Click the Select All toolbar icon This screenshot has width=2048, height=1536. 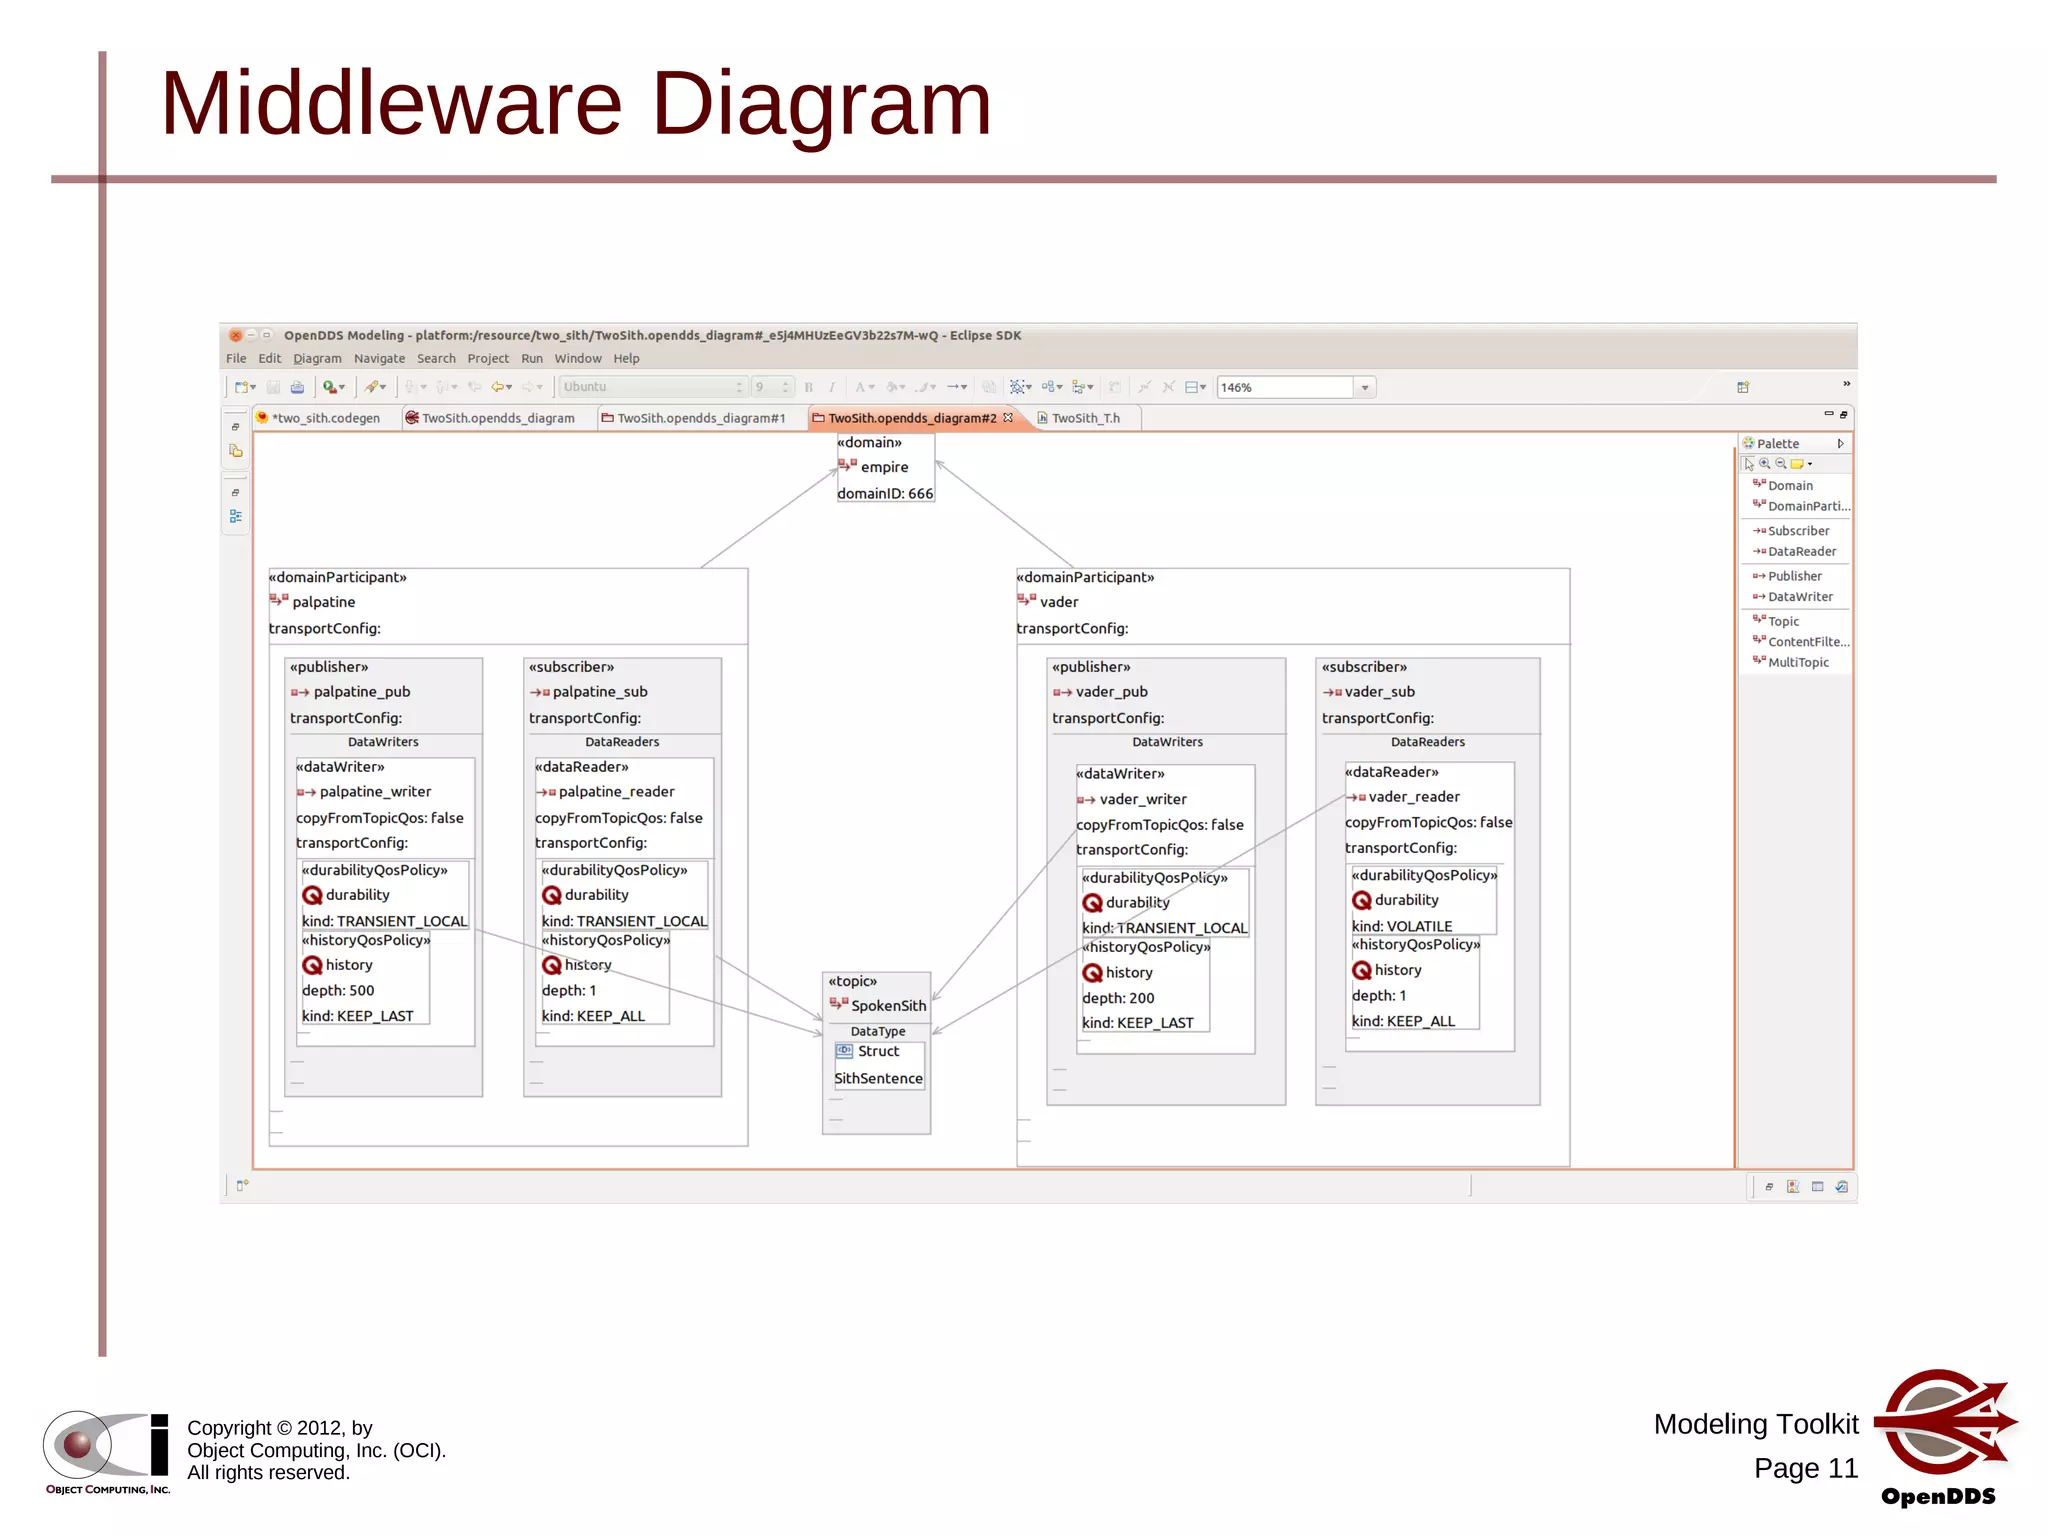click(x=1017, y=387)
